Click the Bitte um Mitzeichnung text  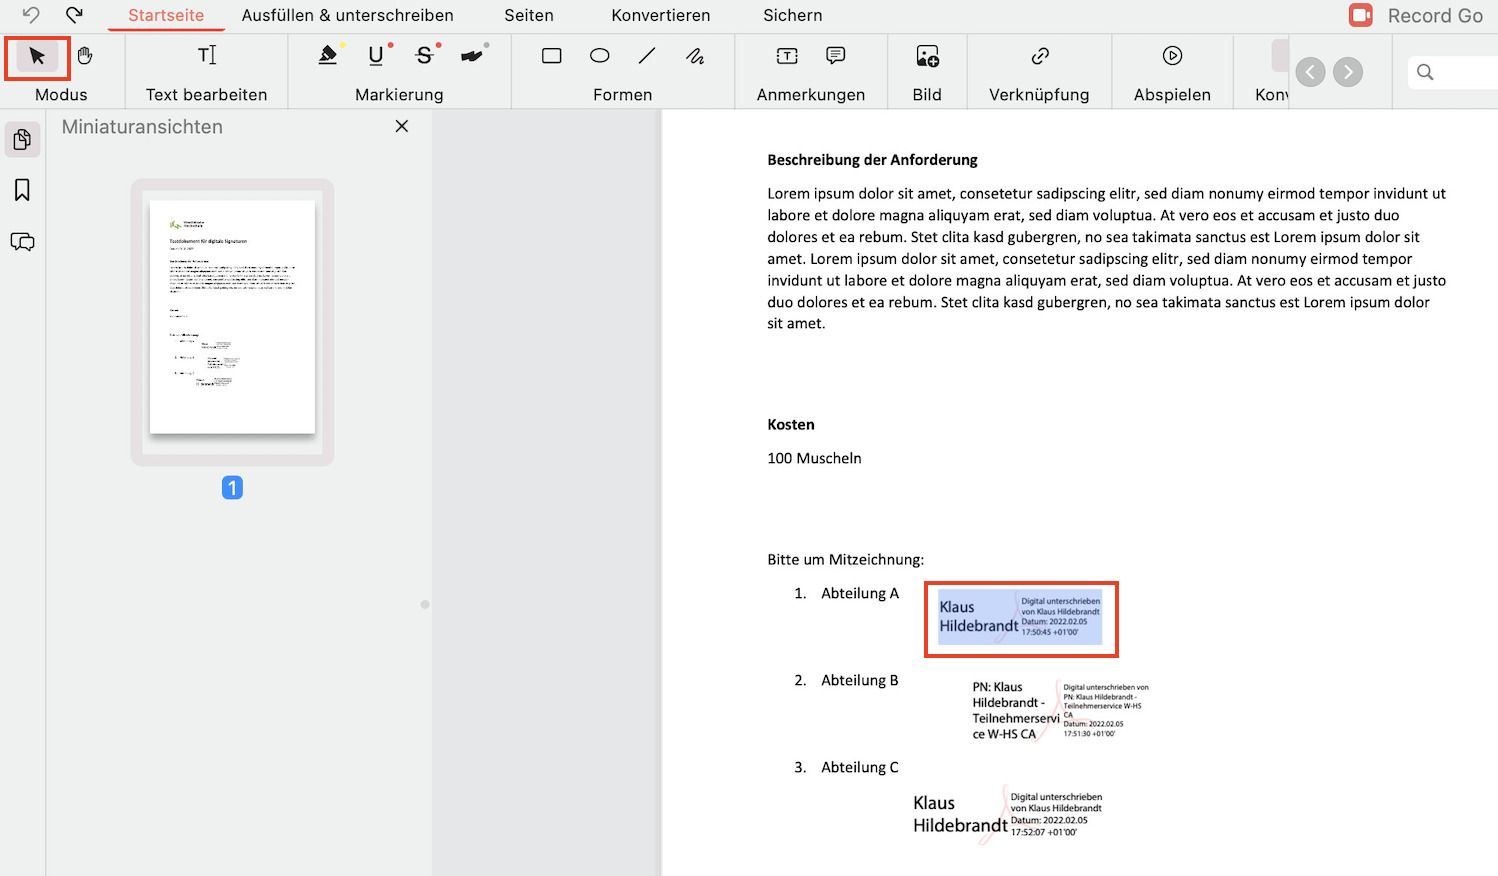(846, 560)
